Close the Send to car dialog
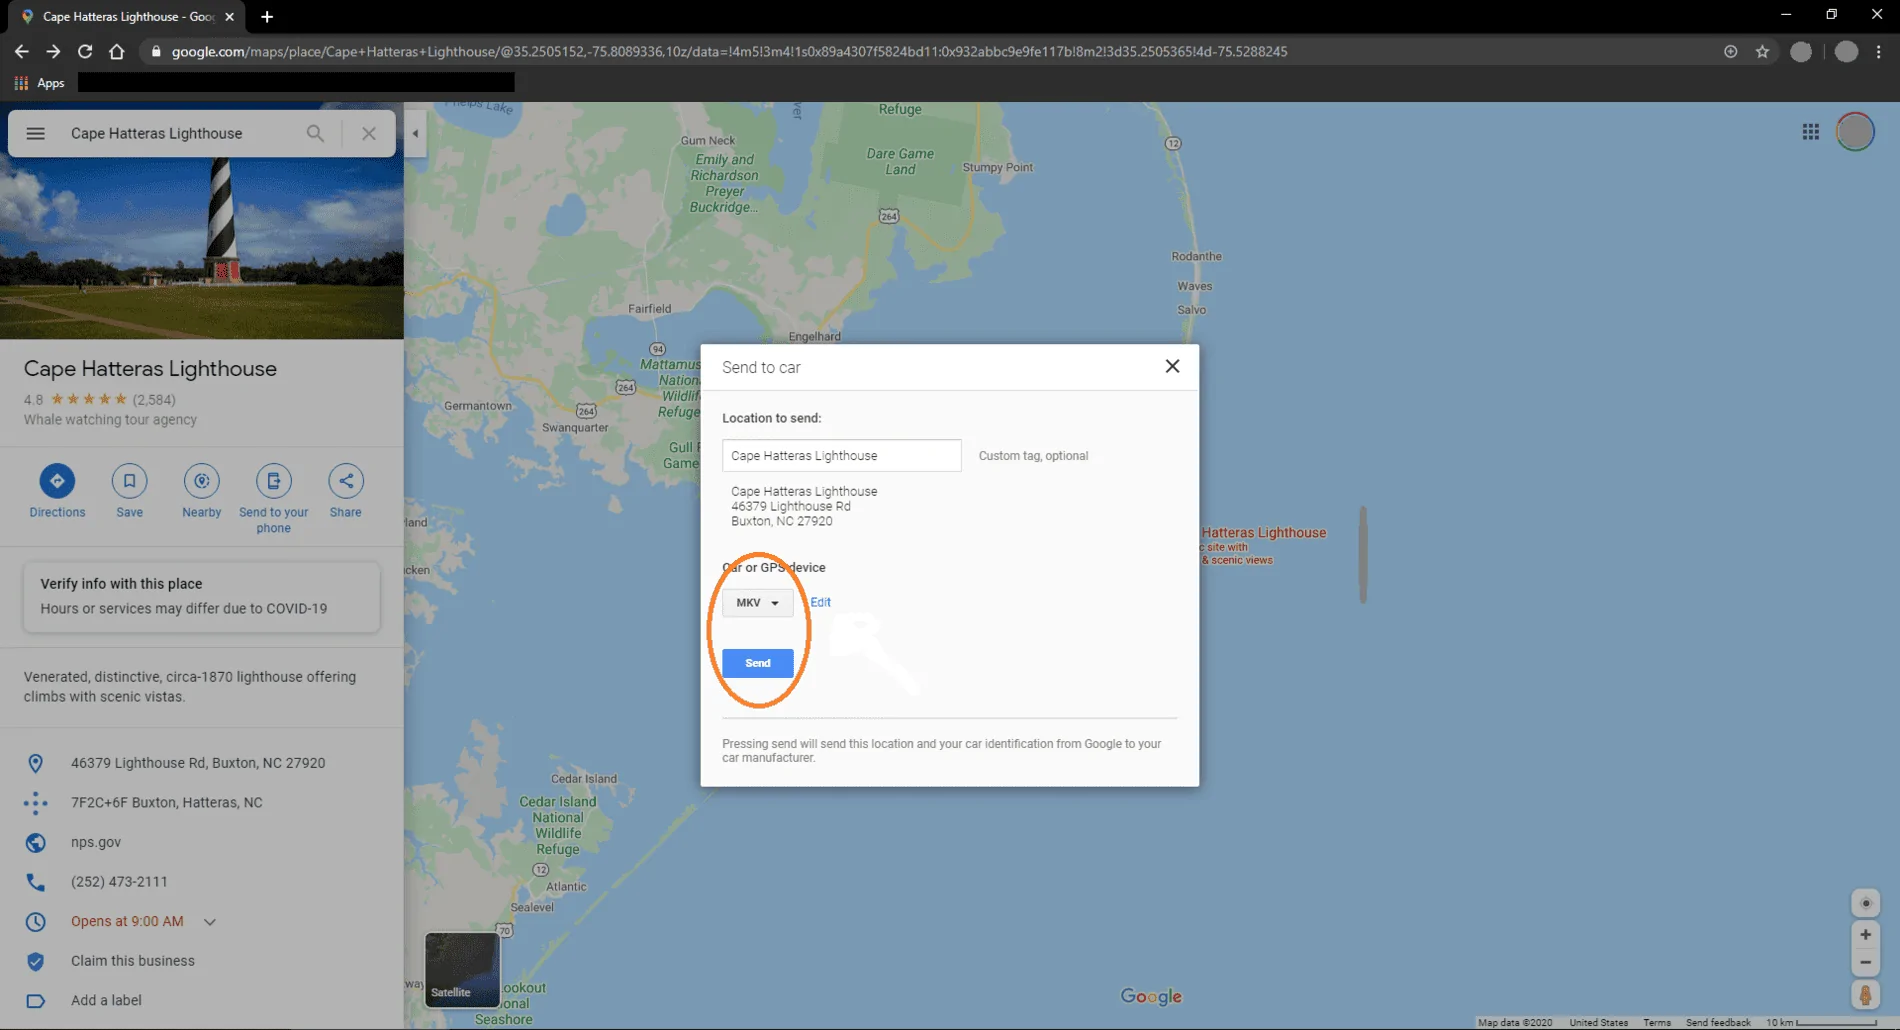The height and width of the screenshot is (1030, 1900). click(x=1172, y=366)
